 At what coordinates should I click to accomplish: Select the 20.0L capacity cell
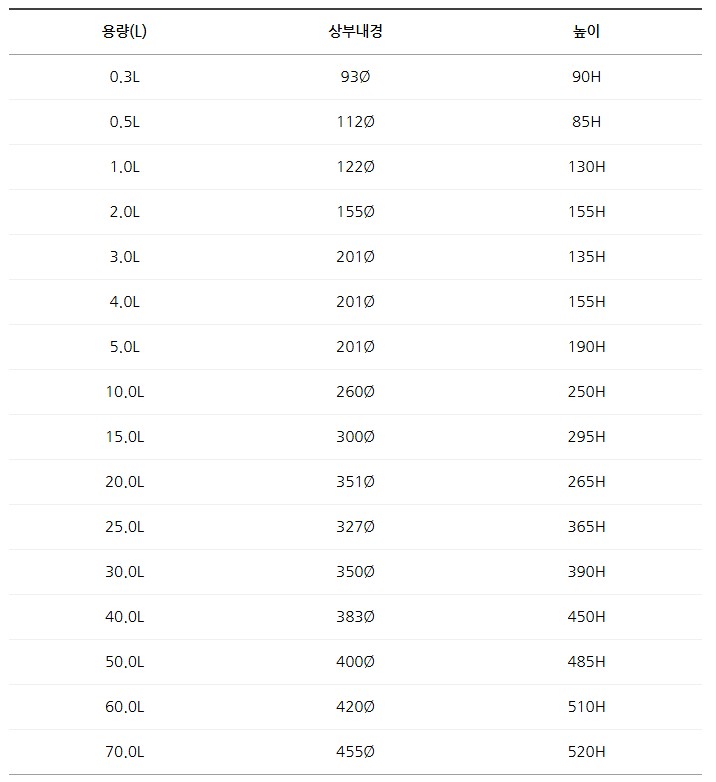point(125,482)
